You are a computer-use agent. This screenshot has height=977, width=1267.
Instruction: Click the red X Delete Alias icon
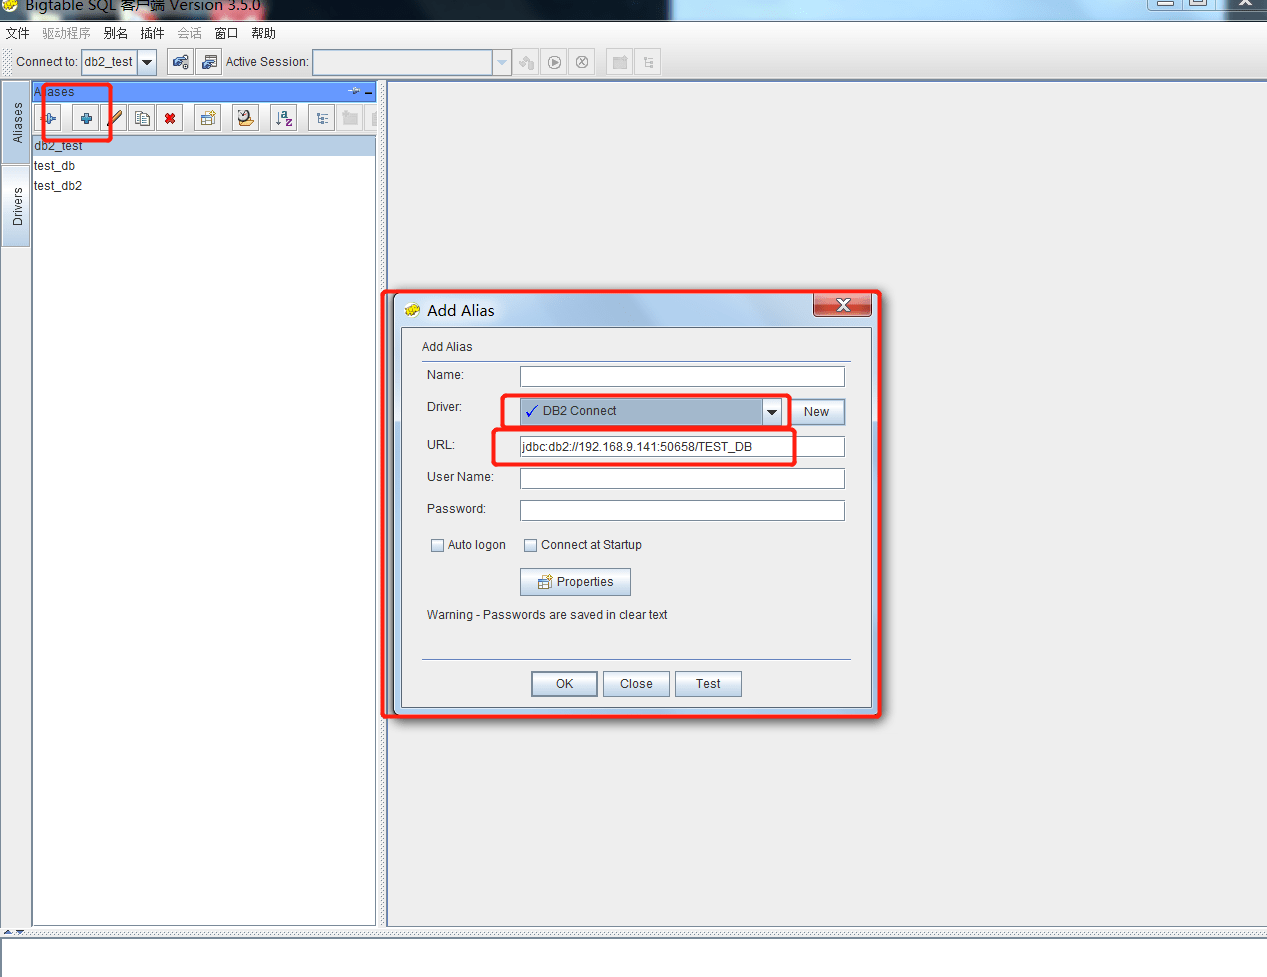point(170,118)
